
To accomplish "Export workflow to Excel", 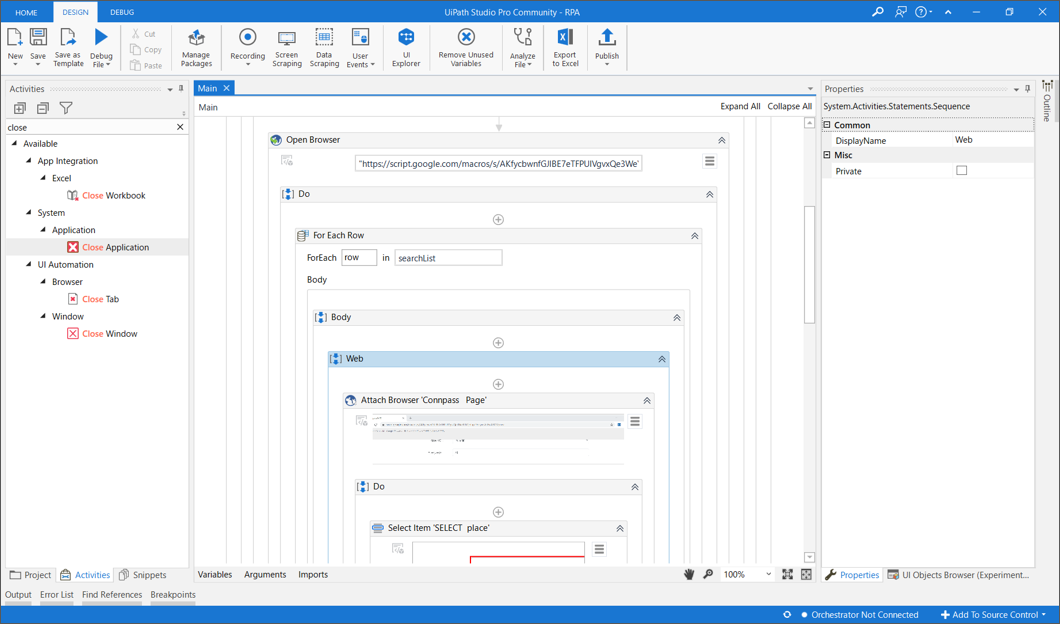I will pos(565,47).
